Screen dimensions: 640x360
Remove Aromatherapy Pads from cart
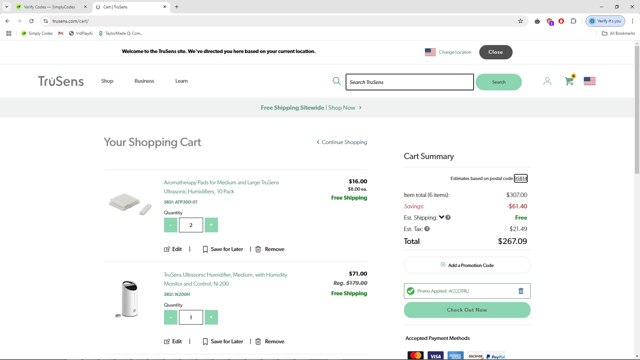(270, 249)
